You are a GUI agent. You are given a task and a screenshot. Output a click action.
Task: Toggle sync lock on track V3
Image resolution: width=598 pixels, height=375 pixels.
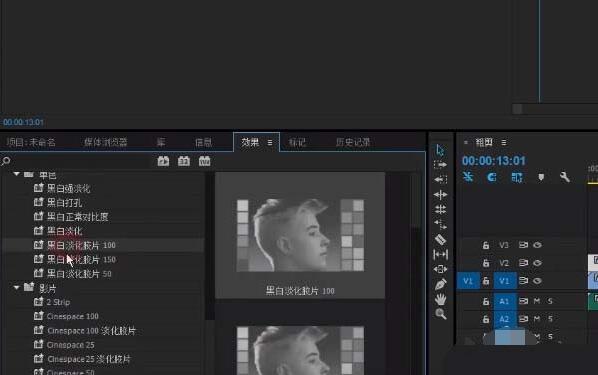click(x=523, y=245)
